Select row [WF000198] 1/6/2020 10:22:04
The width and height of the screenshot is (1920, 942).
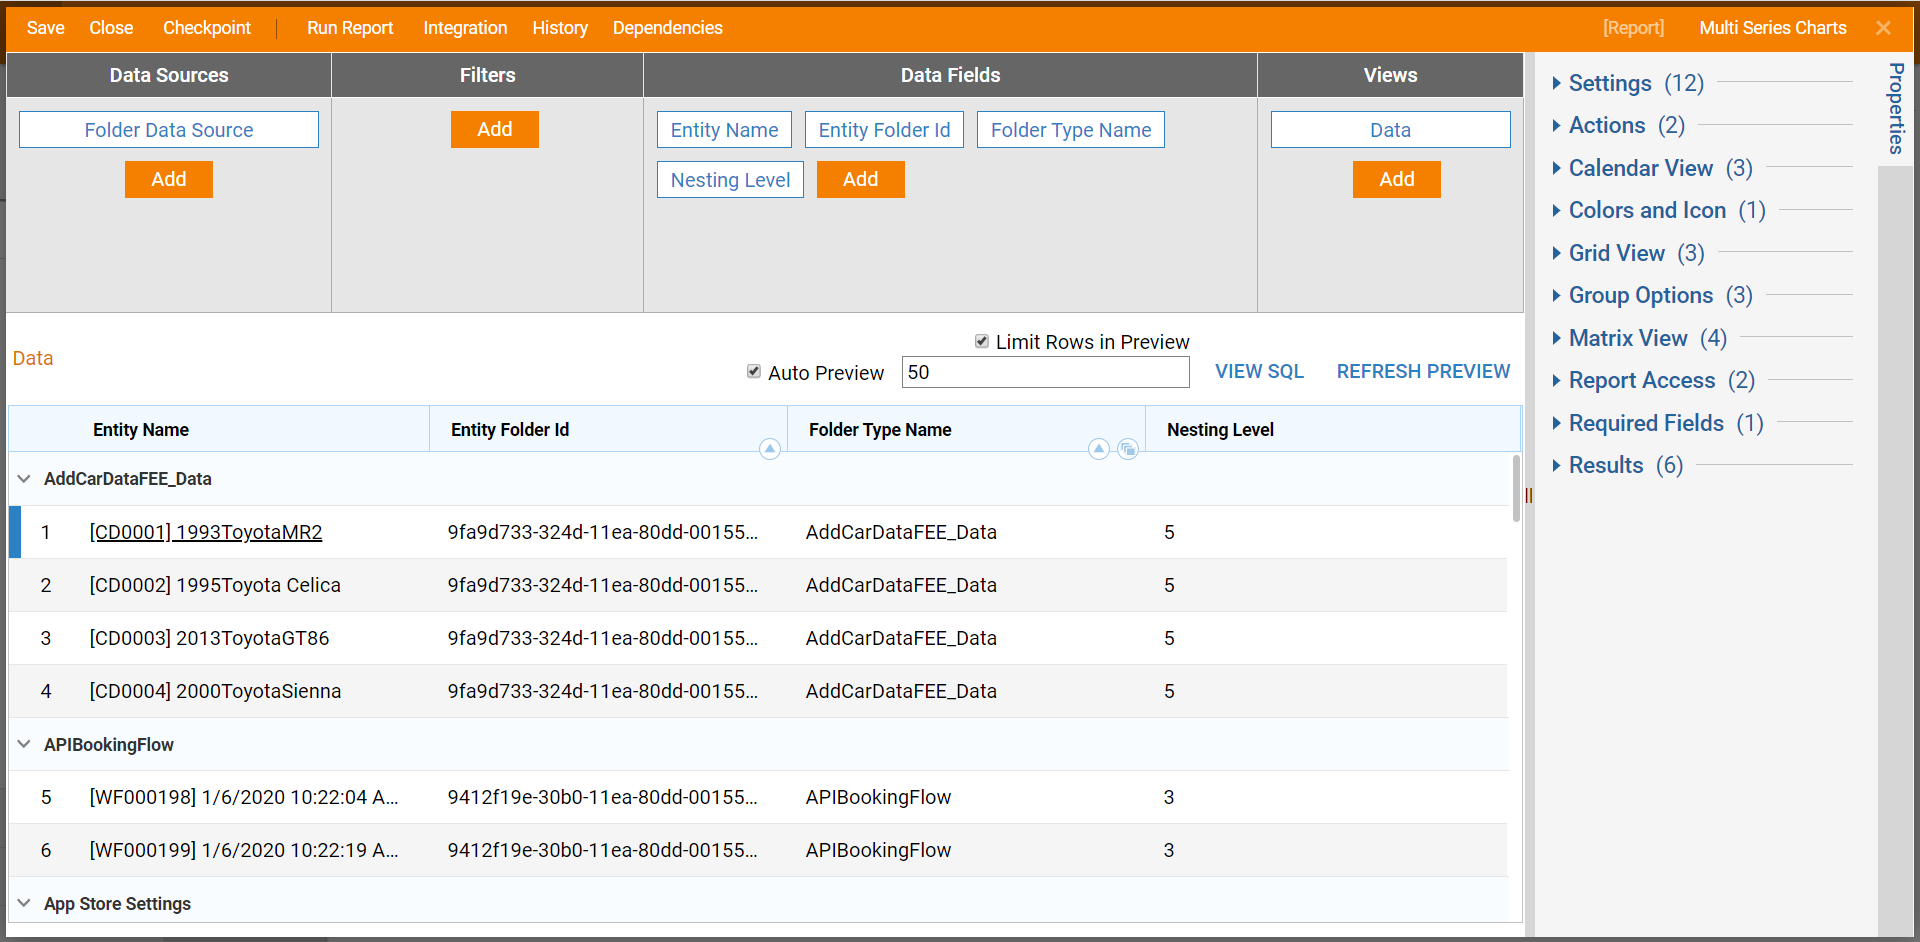pos(758,797)
